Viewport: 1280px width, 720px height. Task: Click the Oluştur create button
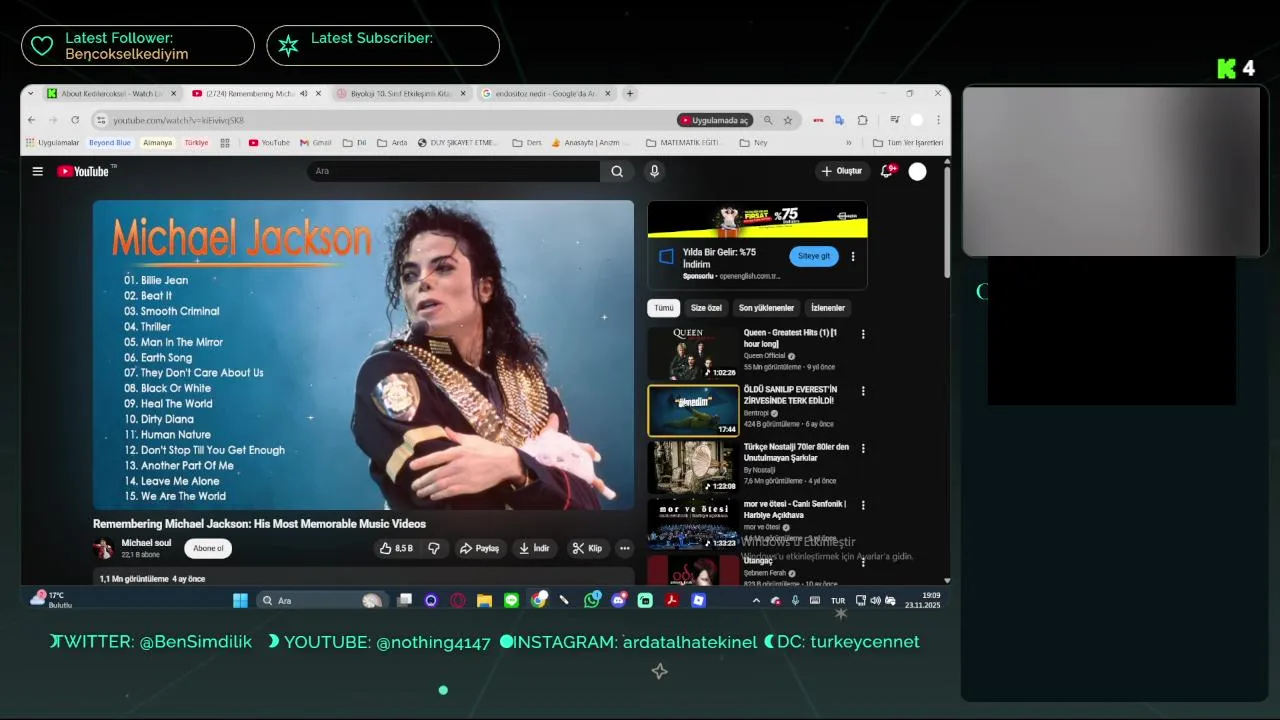tap(841, 171)
